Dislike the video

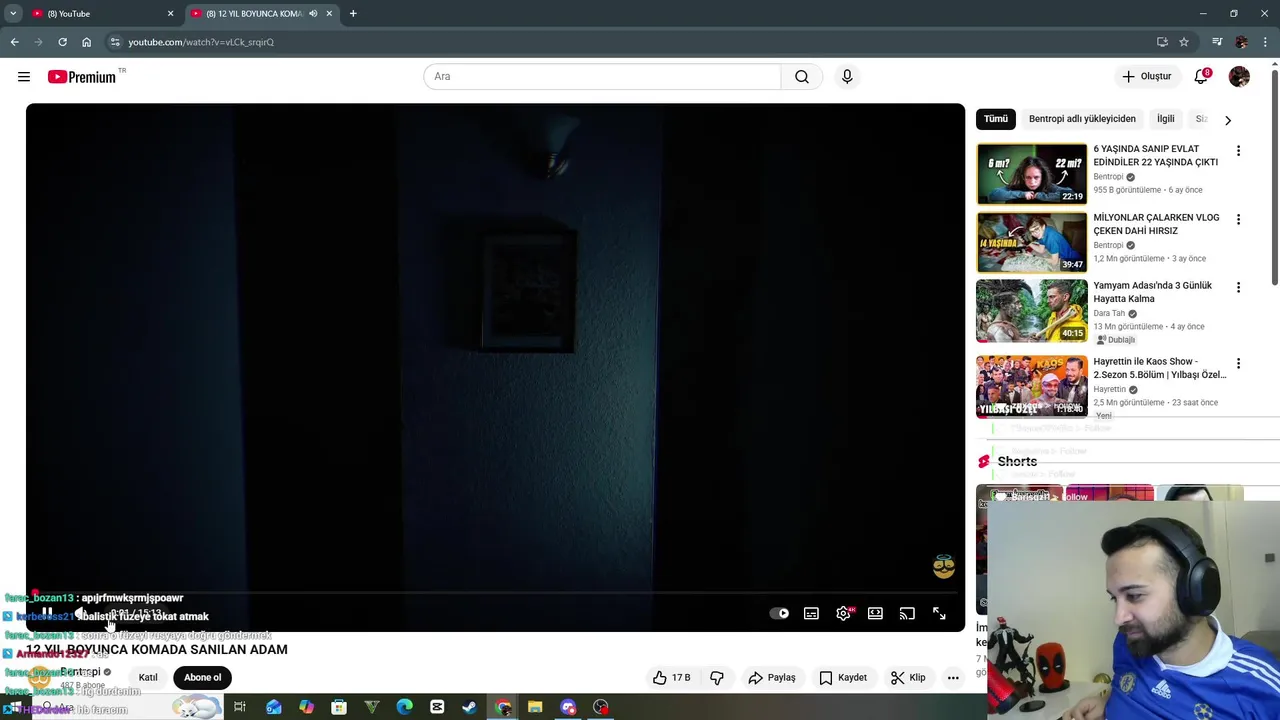click(x=717, y=678)
